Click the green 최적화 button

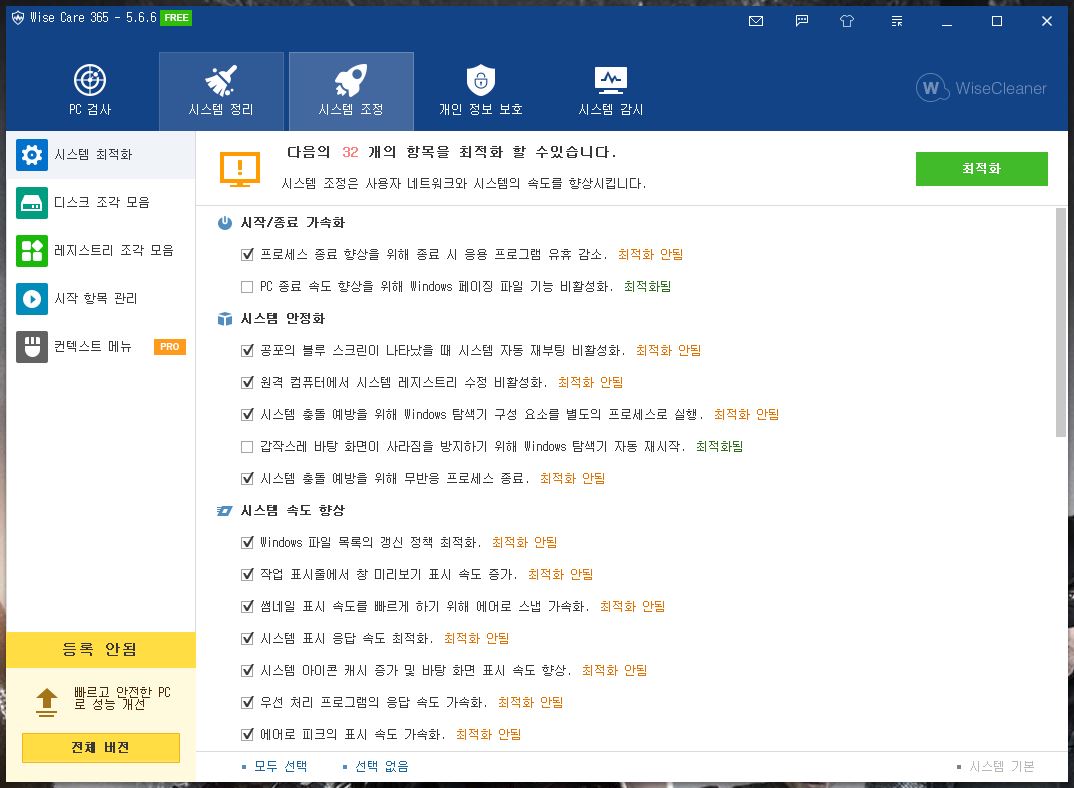982,169
